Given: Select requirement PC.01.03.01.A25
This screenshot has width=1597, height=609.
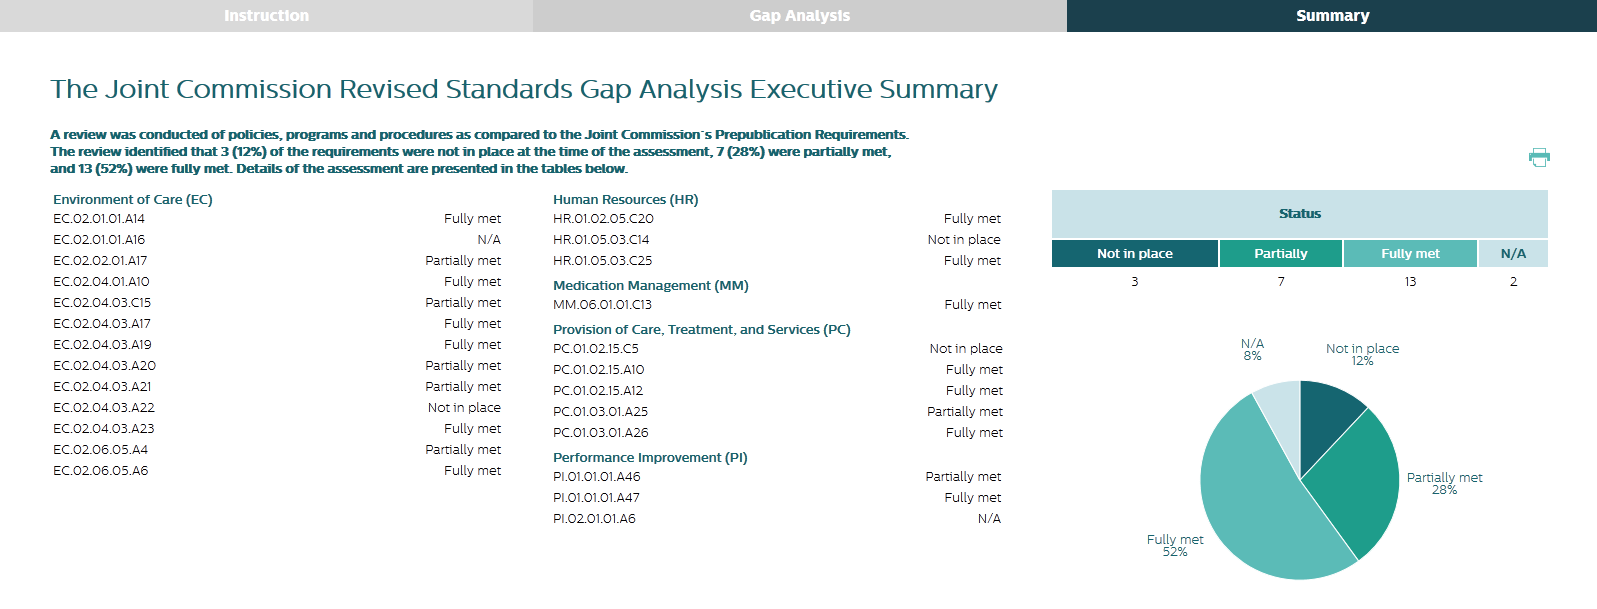Looking at the screenshot, I should coord(600,412).
